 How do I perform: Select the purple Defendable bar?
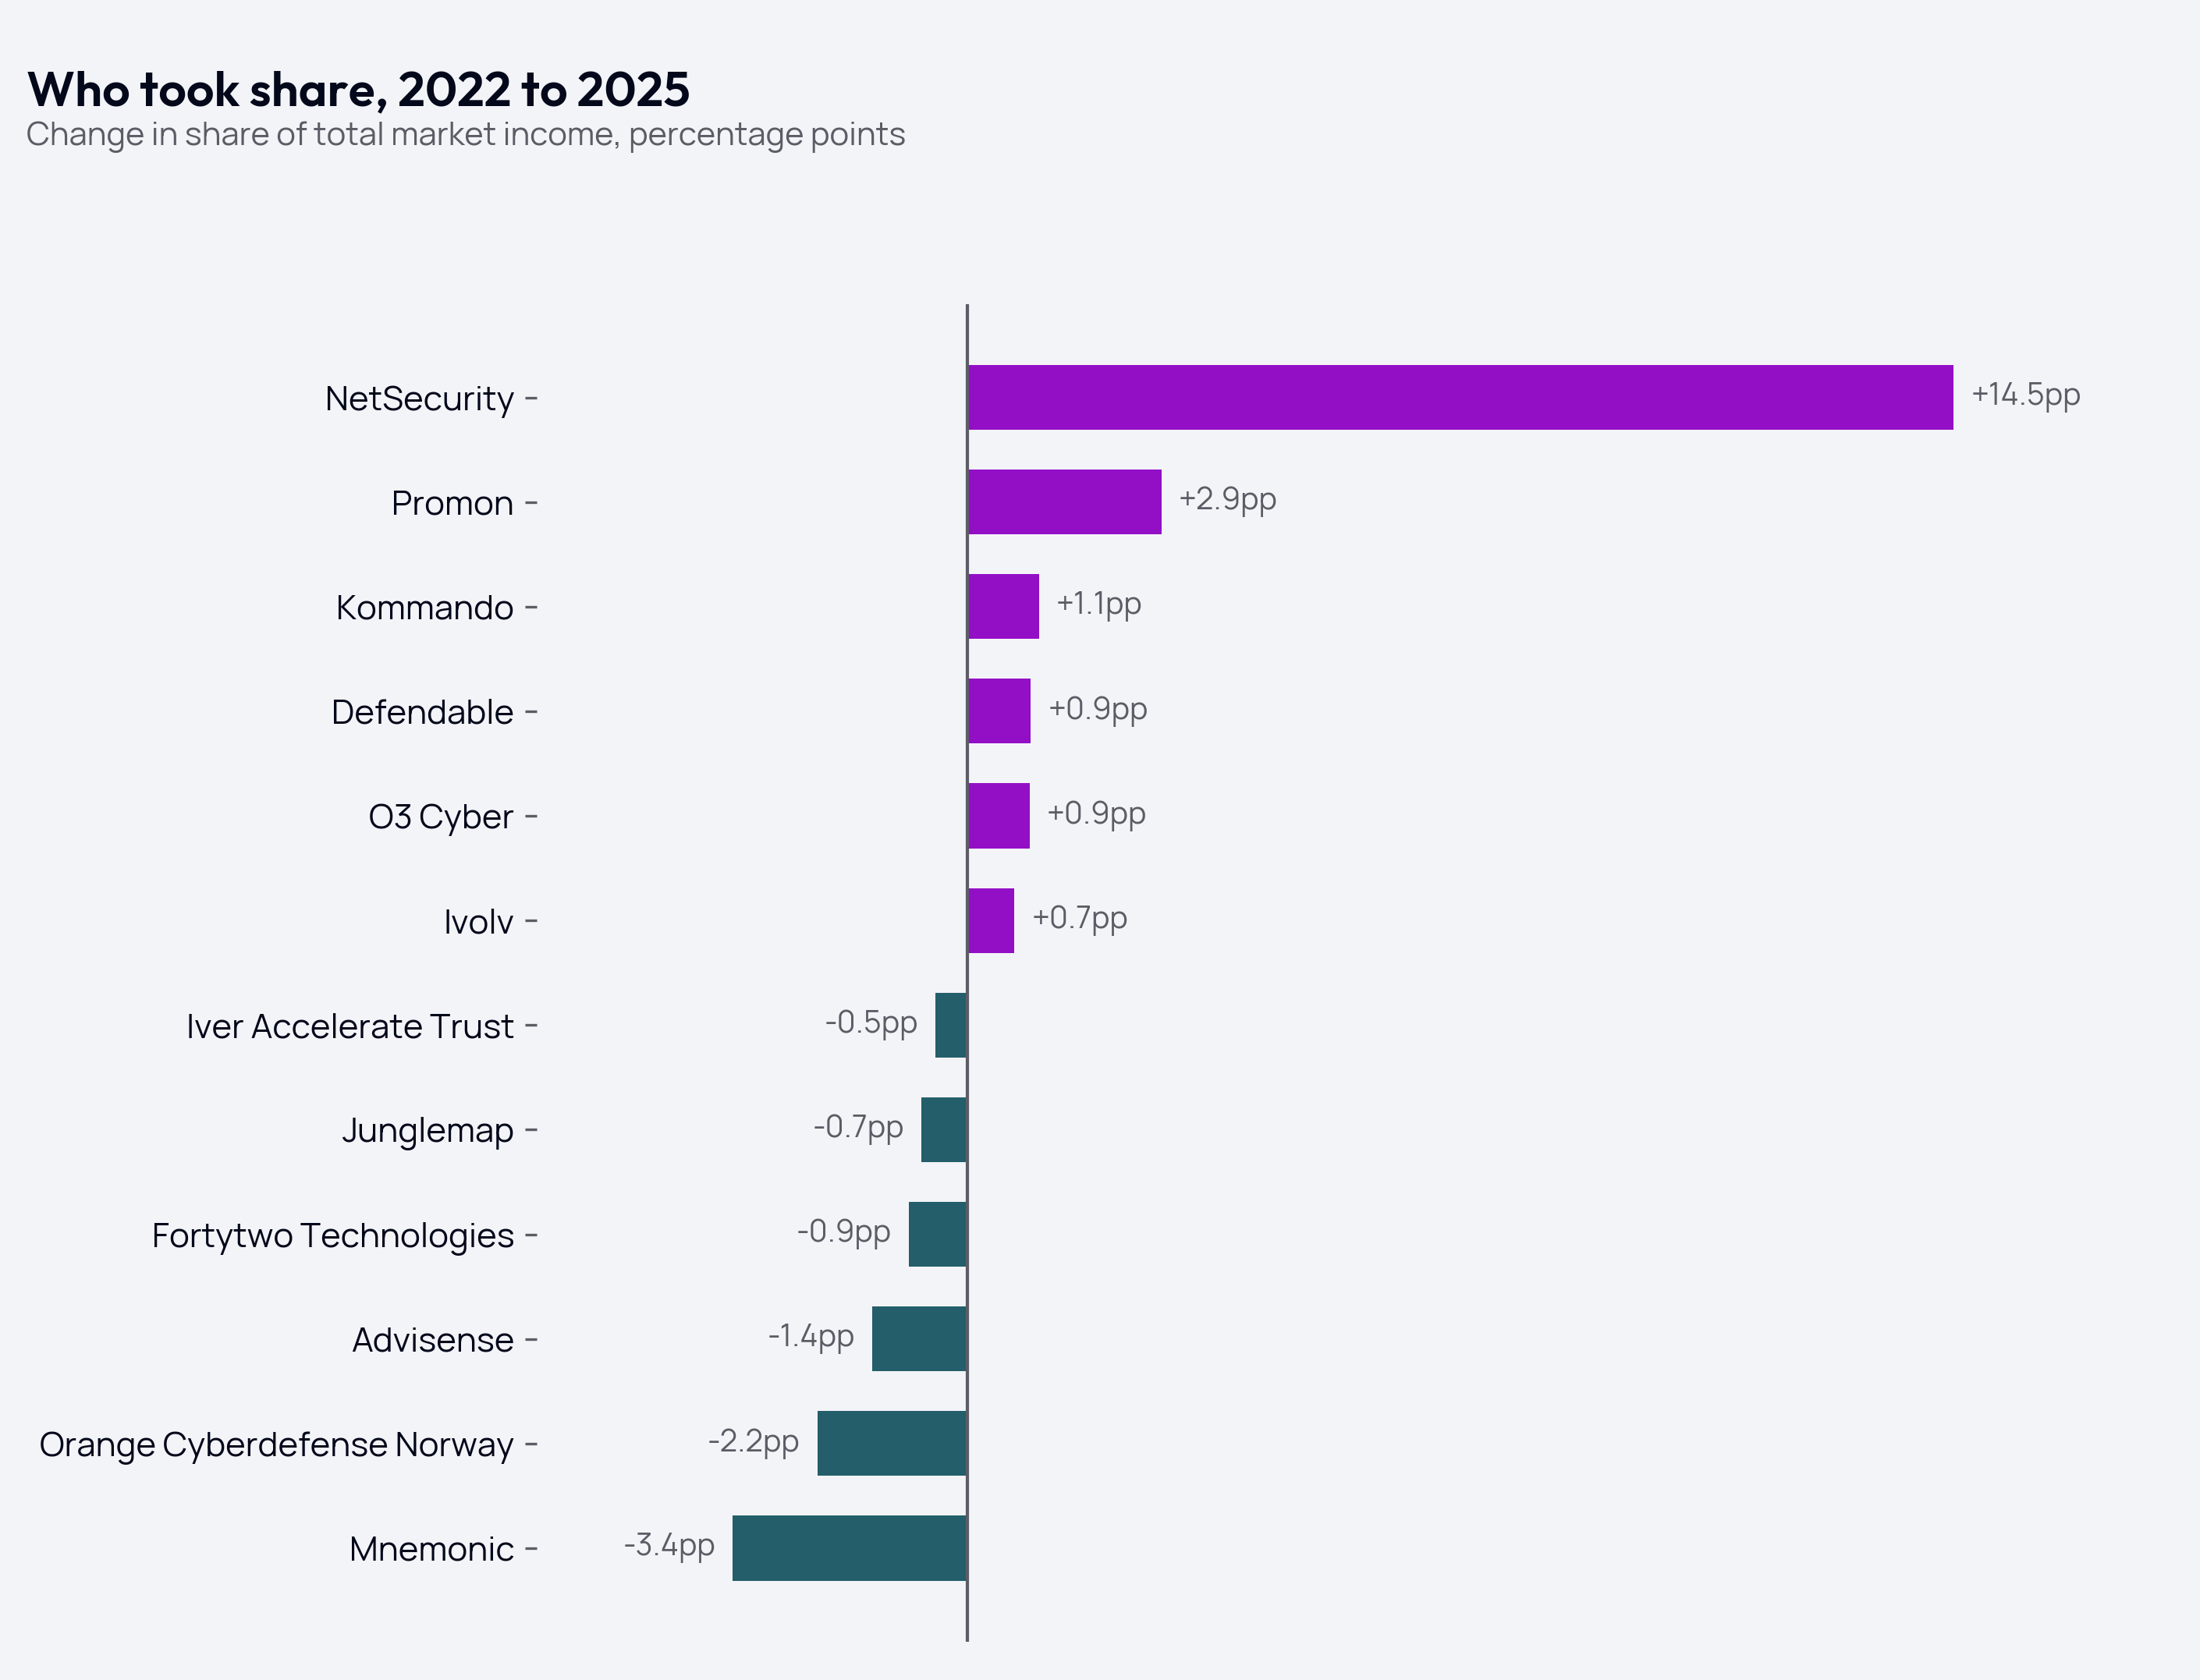coord(999,711)
